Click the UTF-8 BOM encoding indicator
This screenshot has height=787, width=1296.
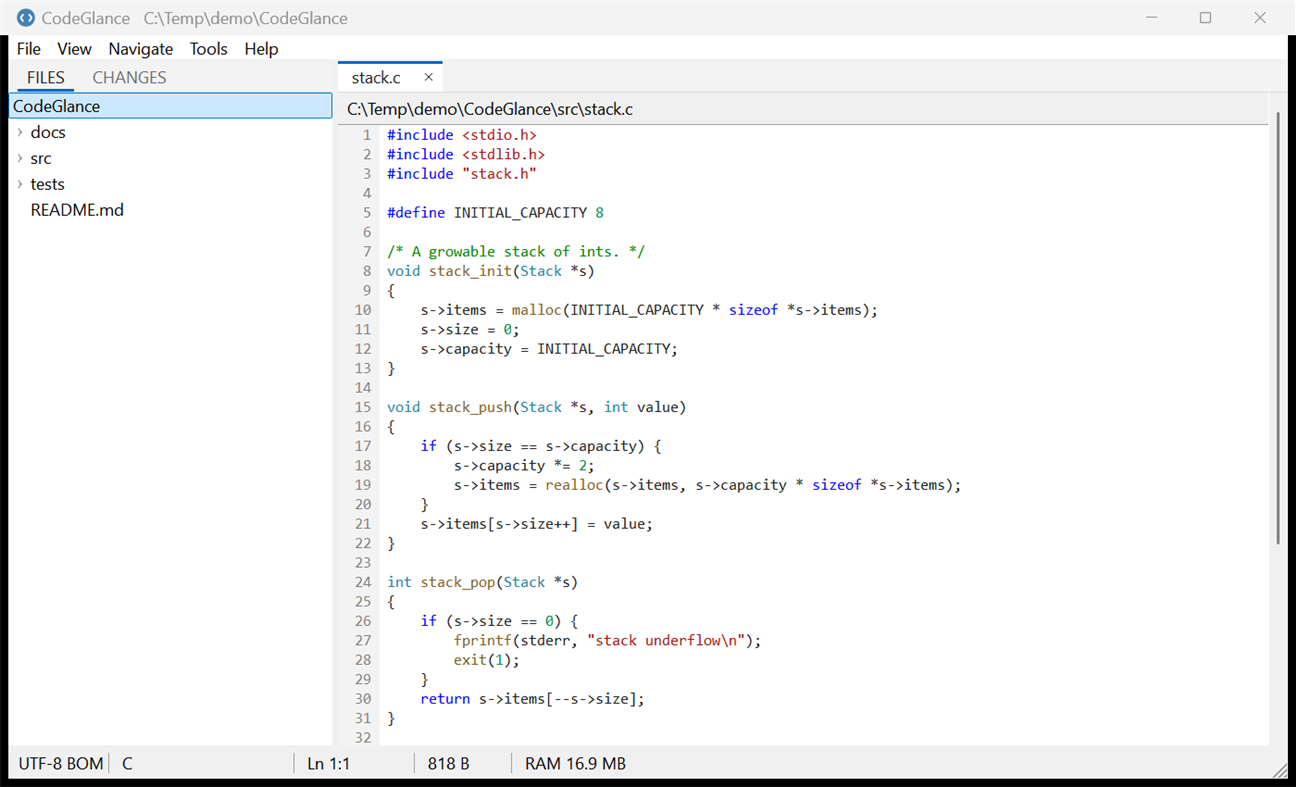pyautogui.click(x=61, y=764)
